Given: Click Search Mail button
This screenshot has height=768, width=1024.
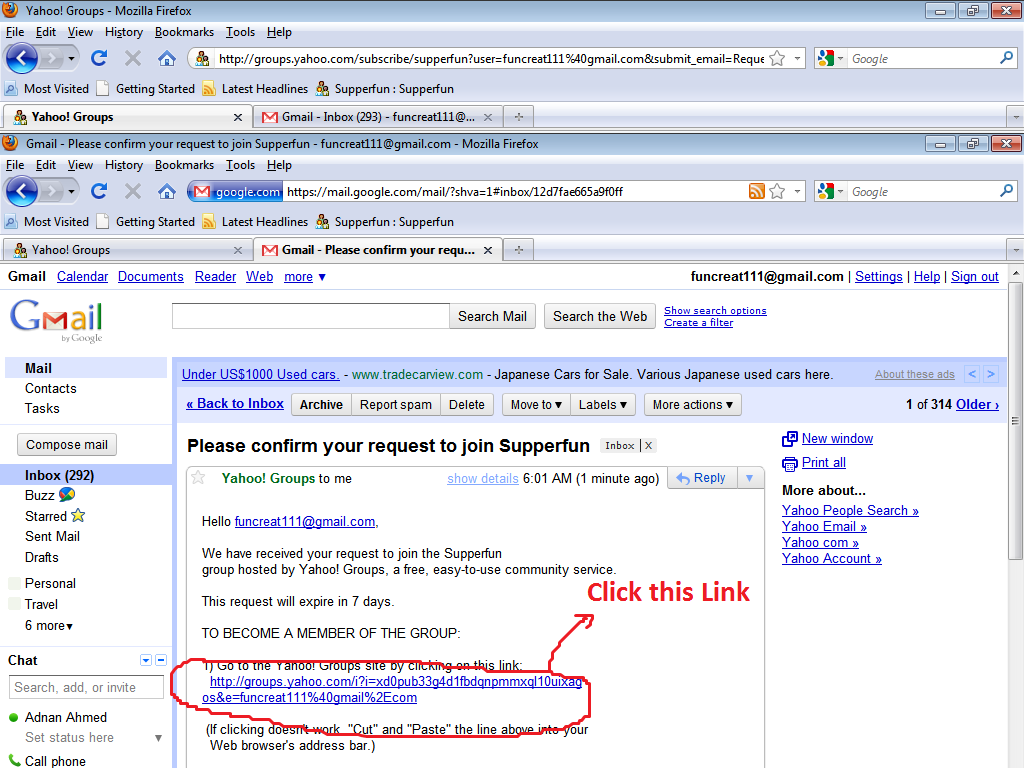Looking at the screenshot, I should (x=492, y=316).
